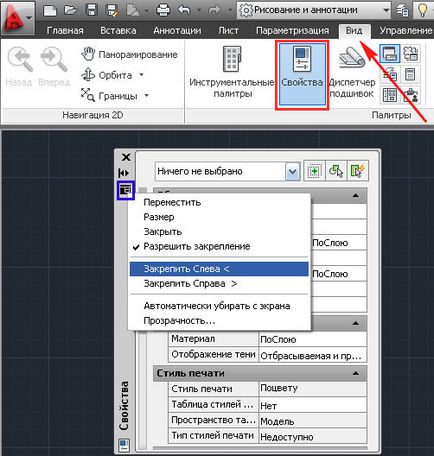This screenshot has height=456, width=434.
Task: Toggle auto-hide arrow on Свойства palette
Action: click(124, 173)
